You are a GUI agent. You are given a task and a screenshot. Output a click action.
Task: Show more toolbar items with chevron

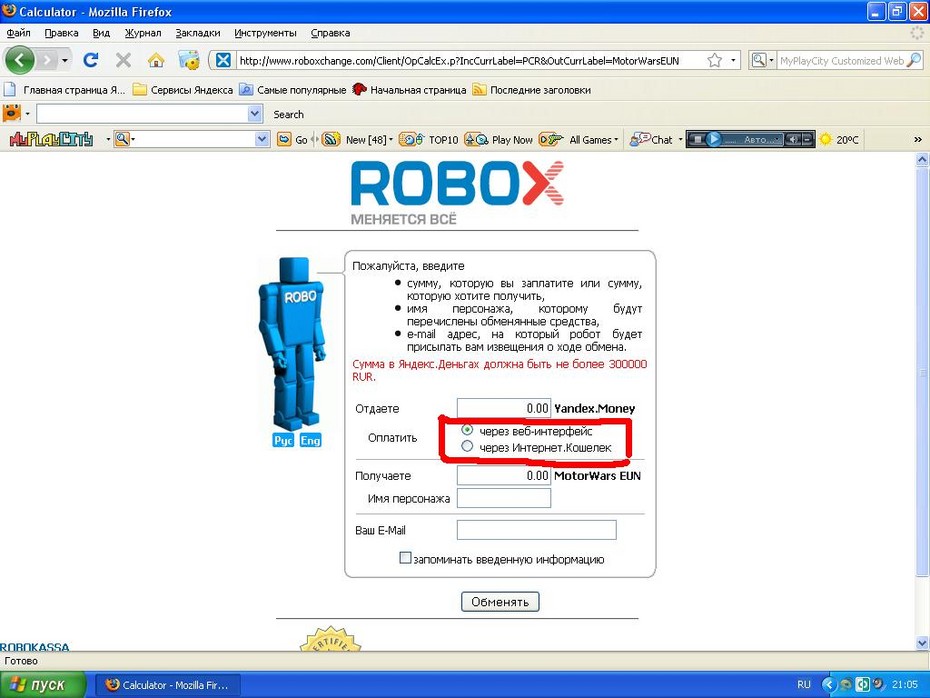click(x=918, y=140)
